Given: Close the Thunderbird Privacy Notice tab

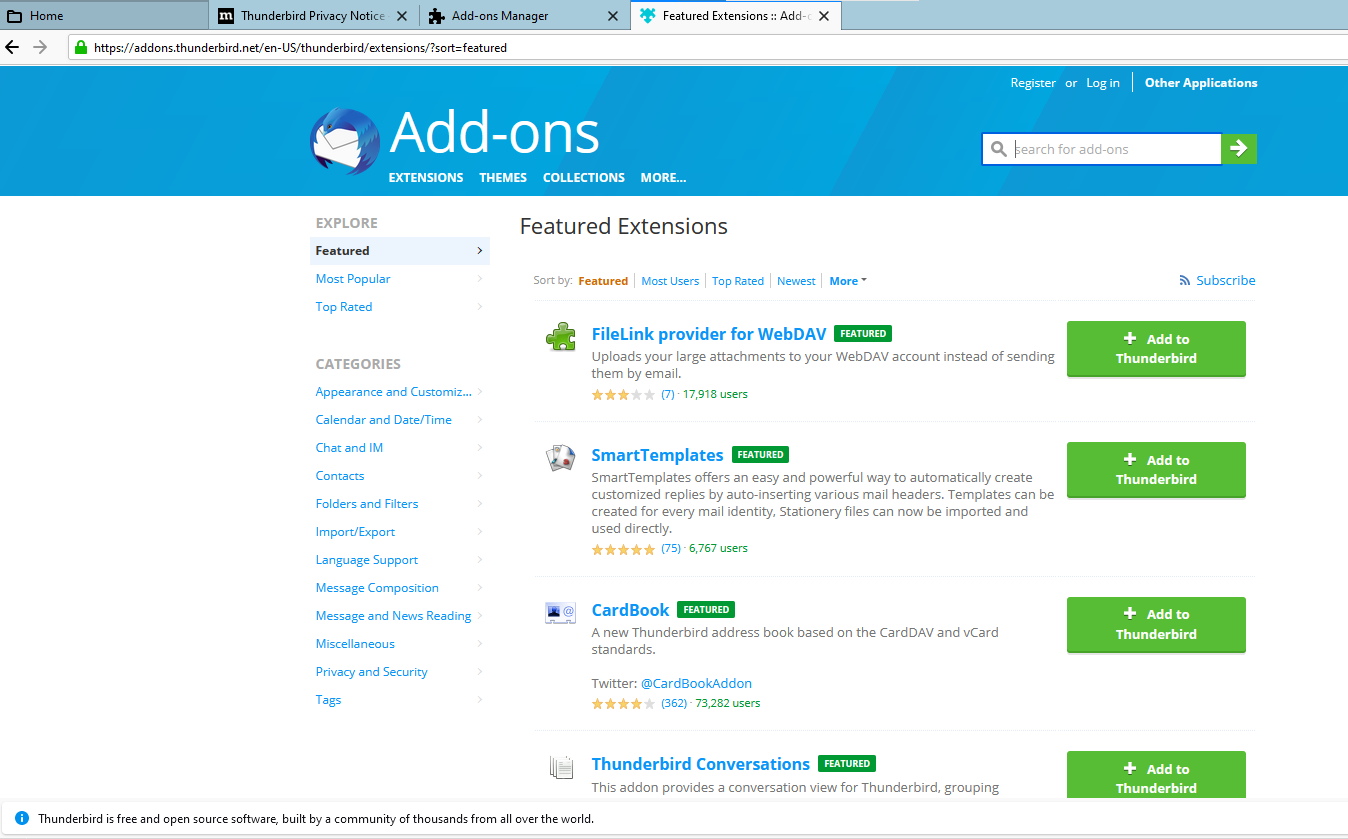Looking at the screenshot, I should point(402,16).
